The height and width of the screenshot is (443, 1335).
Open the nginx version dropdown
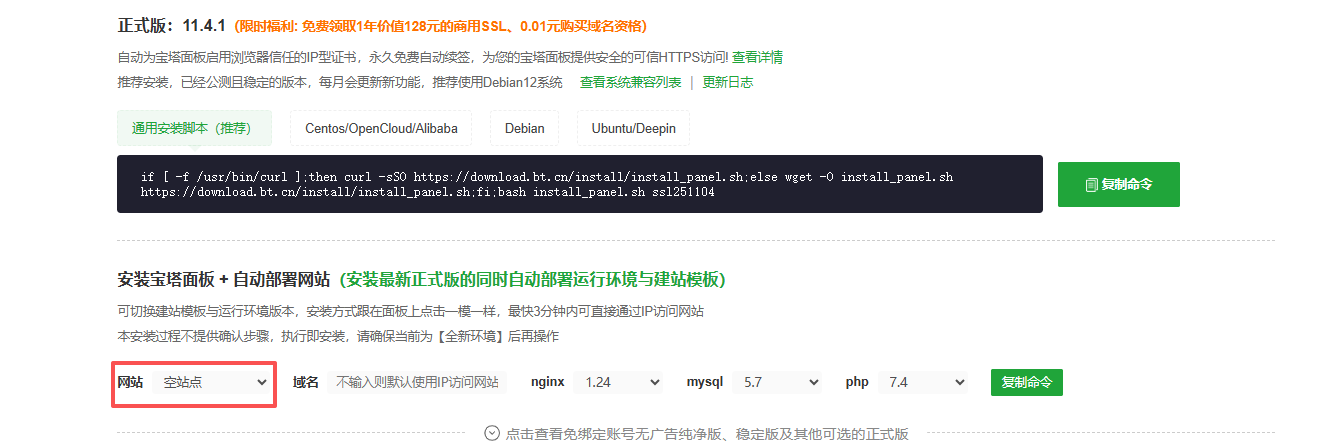coord(621,382)
